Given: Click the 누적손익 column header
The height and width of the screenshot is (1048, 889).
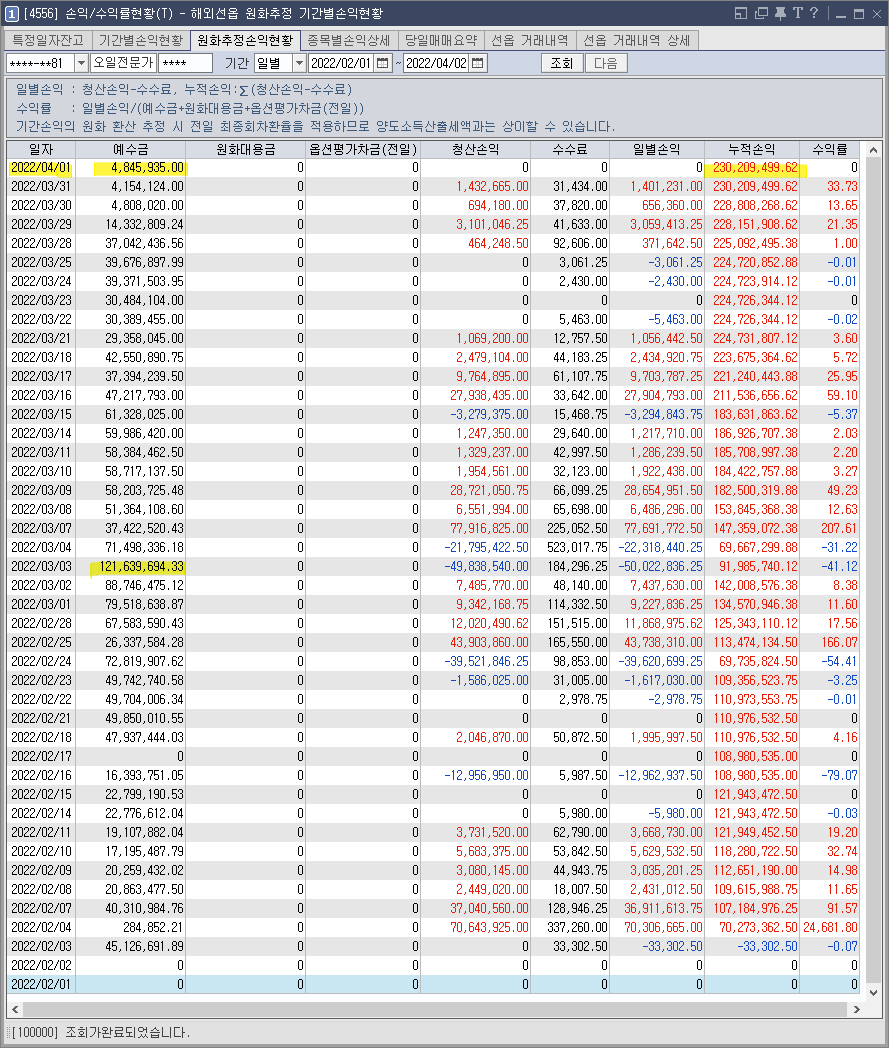Looking at the screenshot, I should click(x=752, y=149).
